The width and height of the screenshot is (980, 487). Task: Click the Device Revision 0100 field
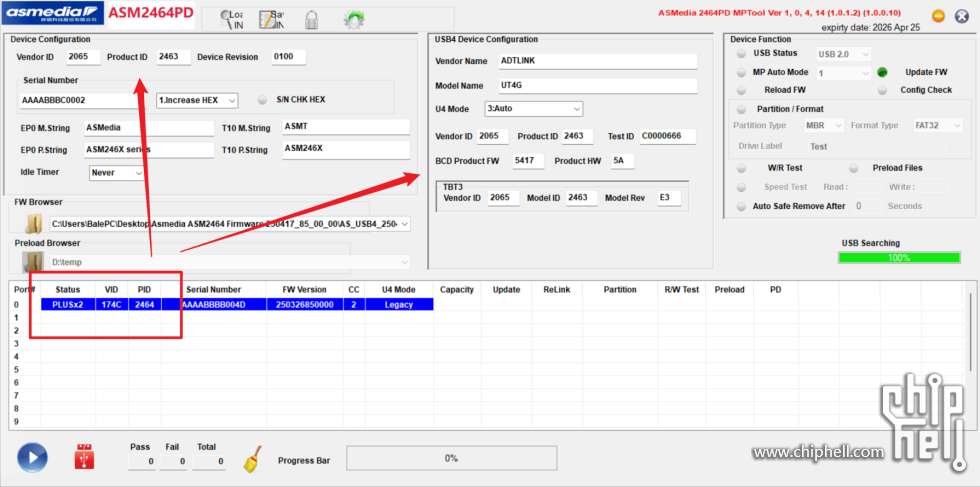[x=289, y=57]
